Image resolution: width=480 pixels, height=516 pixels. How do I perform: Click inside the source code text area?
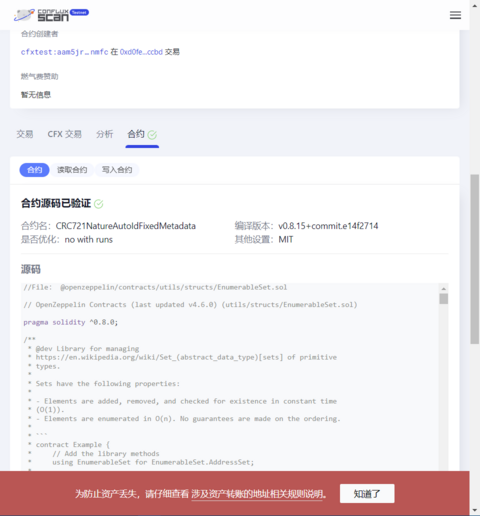[x=230, y=377]
